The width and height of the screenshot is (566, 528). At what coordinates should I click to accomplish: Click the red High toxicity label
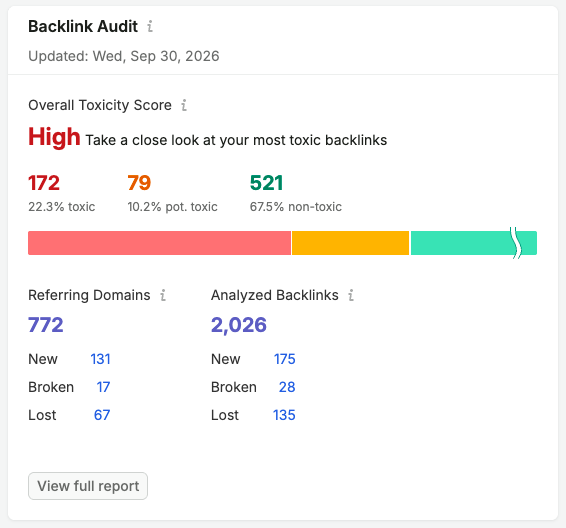tap(54, 137)
